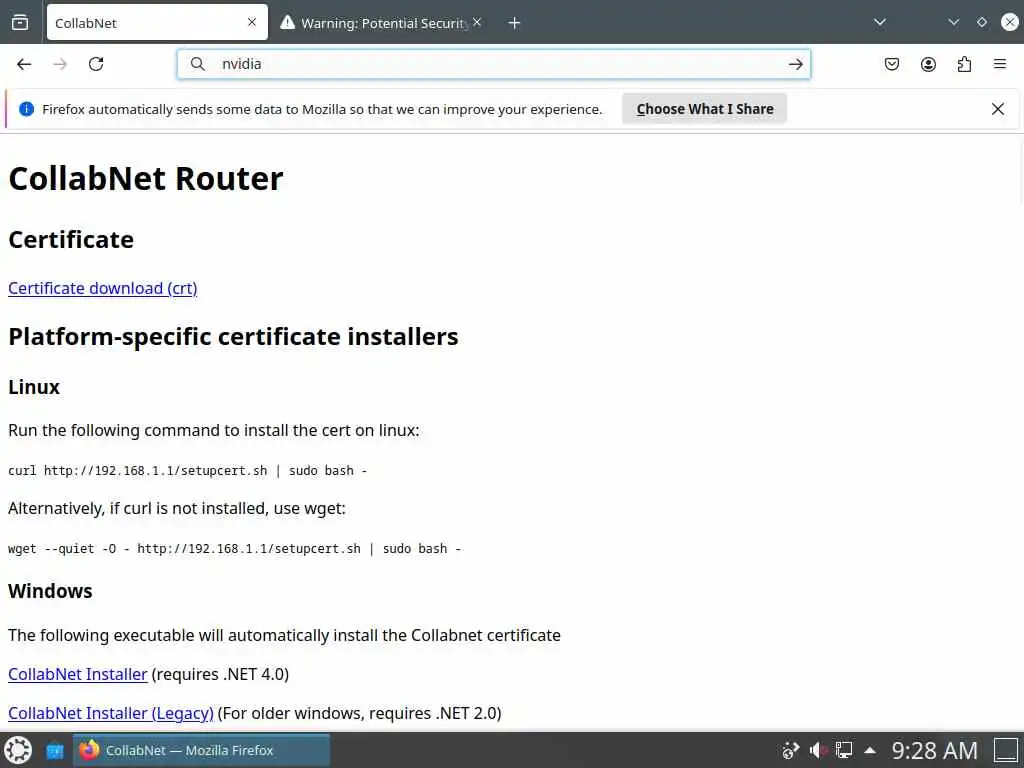Select the CollabNet — Mozilla Firefox taskbar entry
Image resolution: width=1024 pixels, height=768 pixels.
201,750
